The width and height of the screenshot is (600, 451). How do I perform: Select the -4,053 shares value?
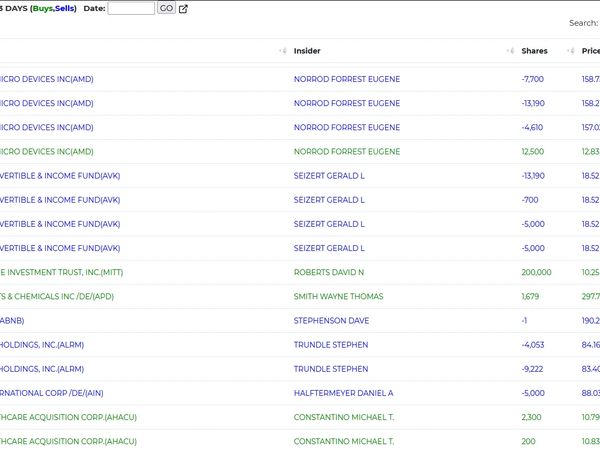point(532,345)
